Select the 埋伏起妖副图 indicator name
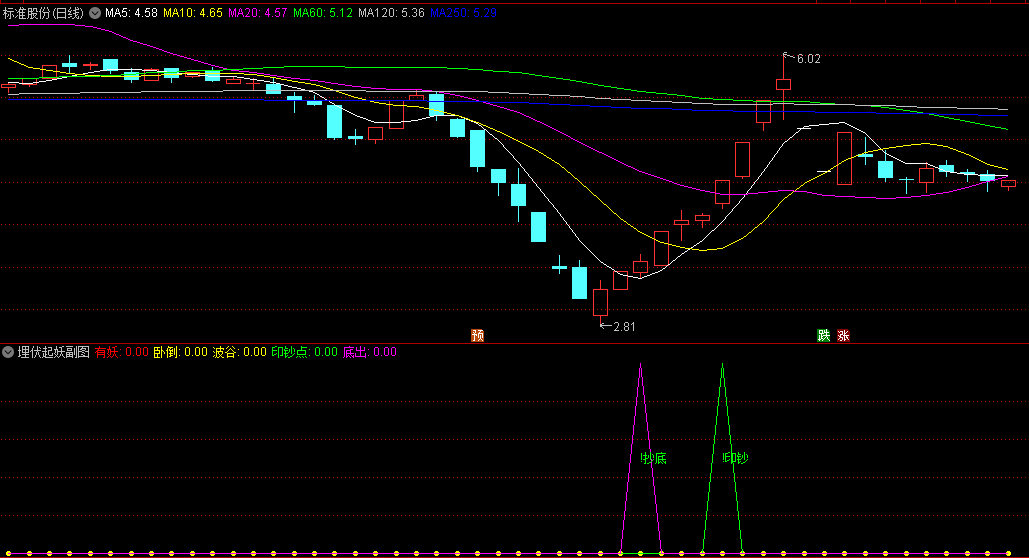1029x558 pixels. point(54,352)
